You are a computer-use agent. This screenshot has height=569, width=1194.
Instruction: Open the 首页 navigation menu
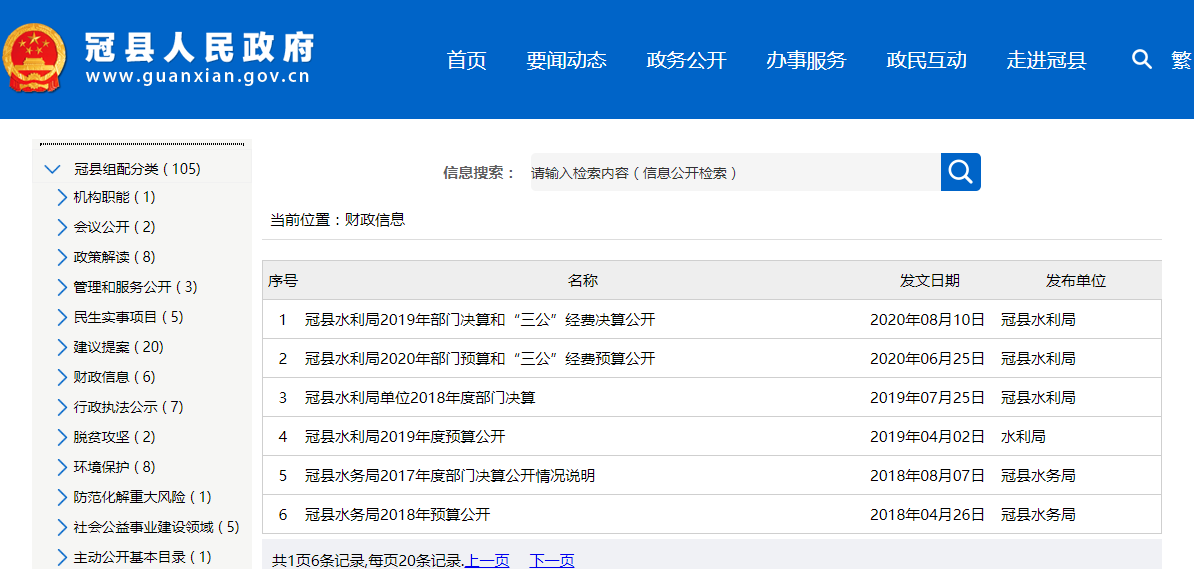click(466, 60)
